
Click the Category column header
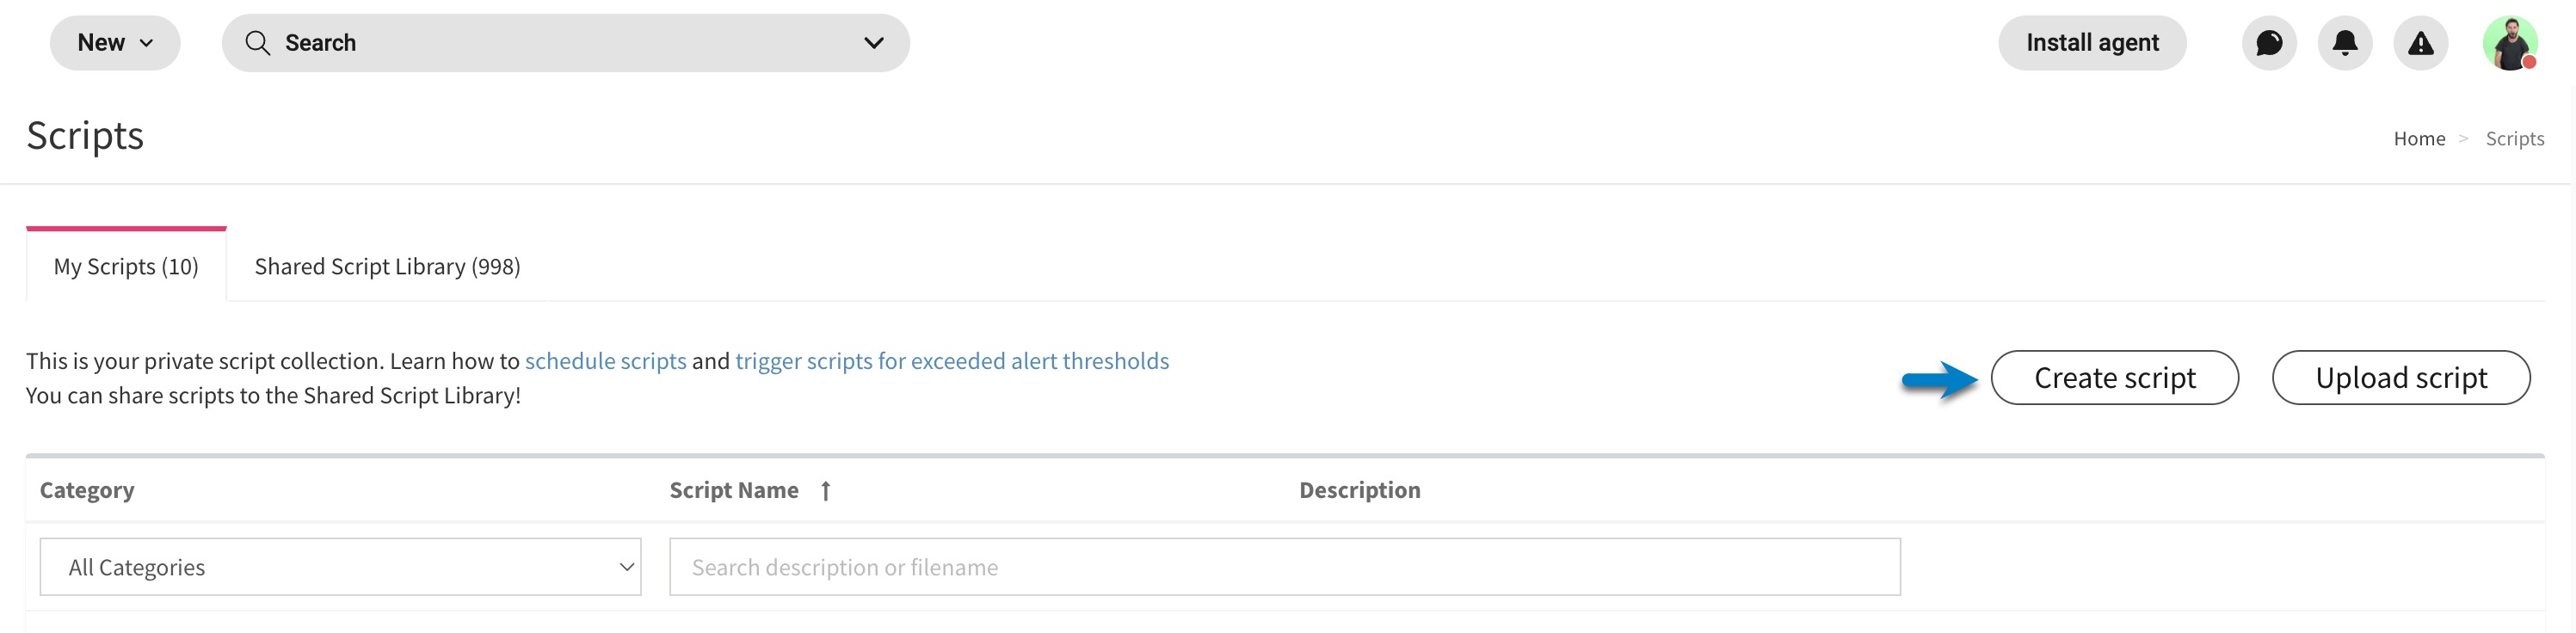(87, 491)
